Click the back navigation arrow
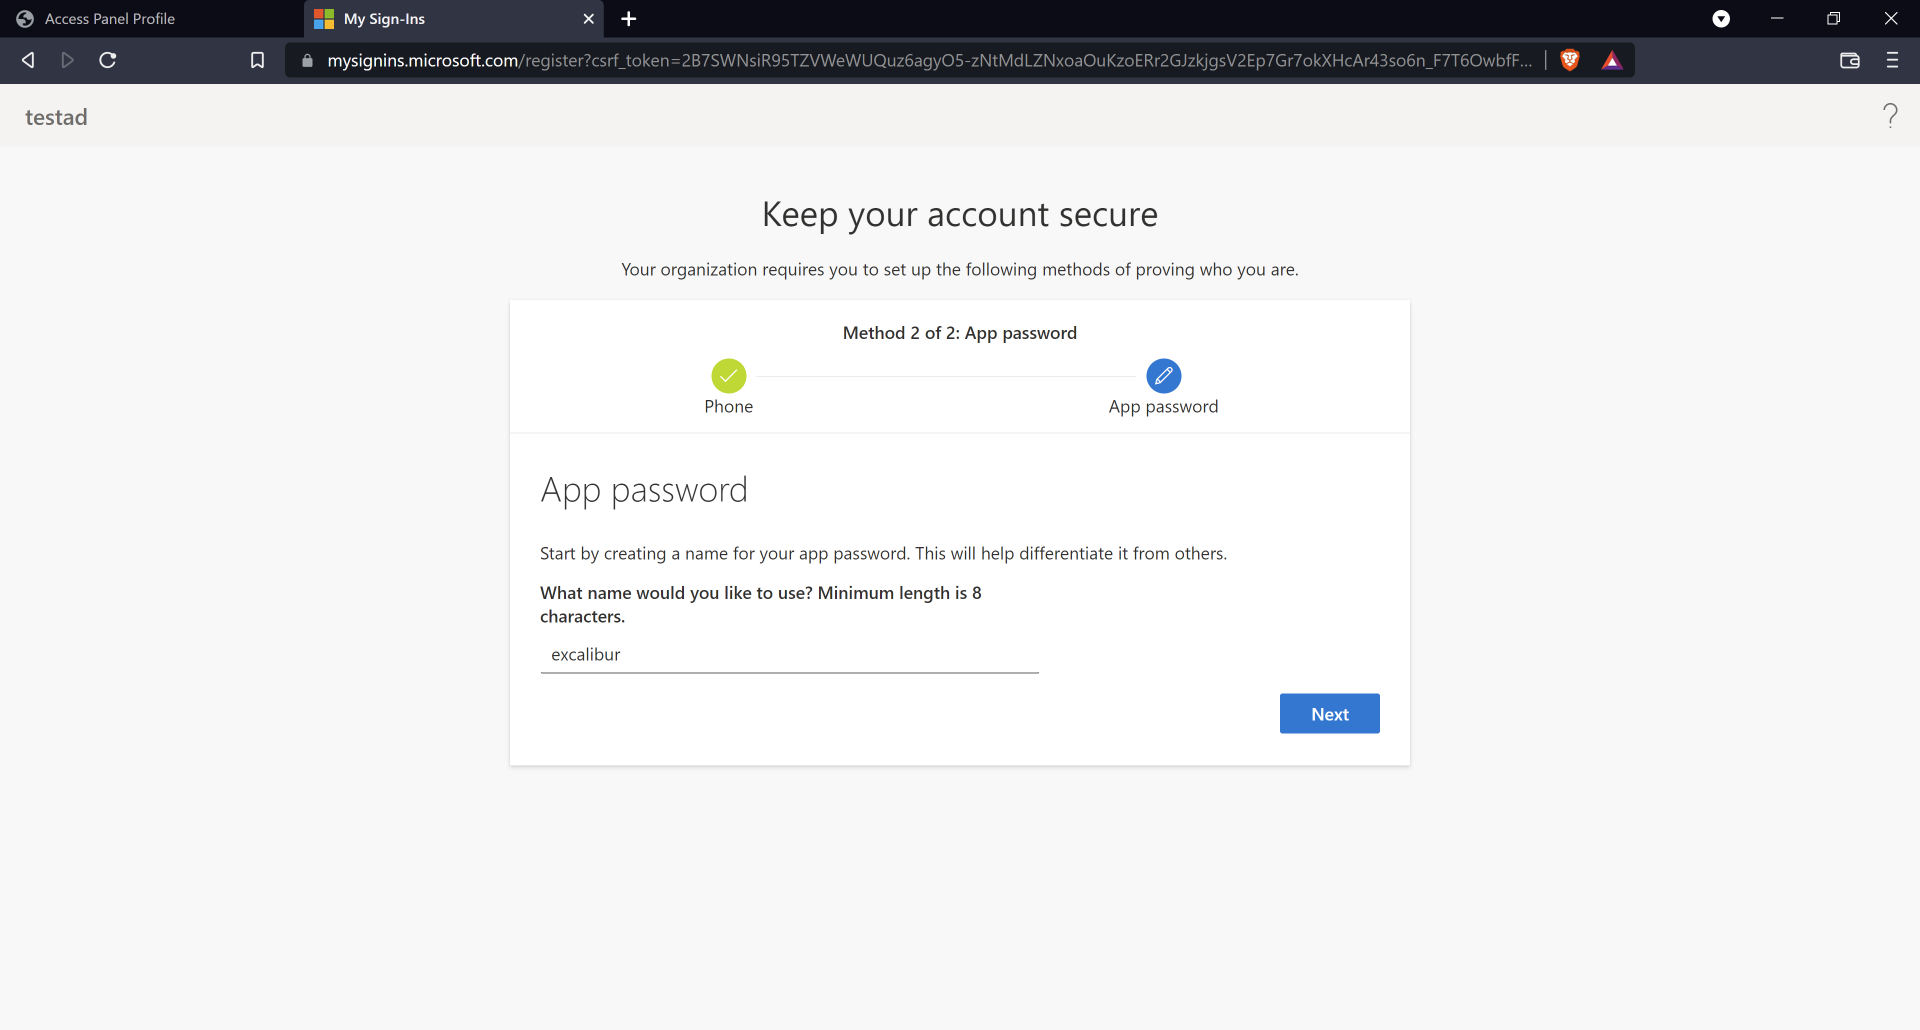Viewport: 1920px width, 1030px height. point(28,60)
